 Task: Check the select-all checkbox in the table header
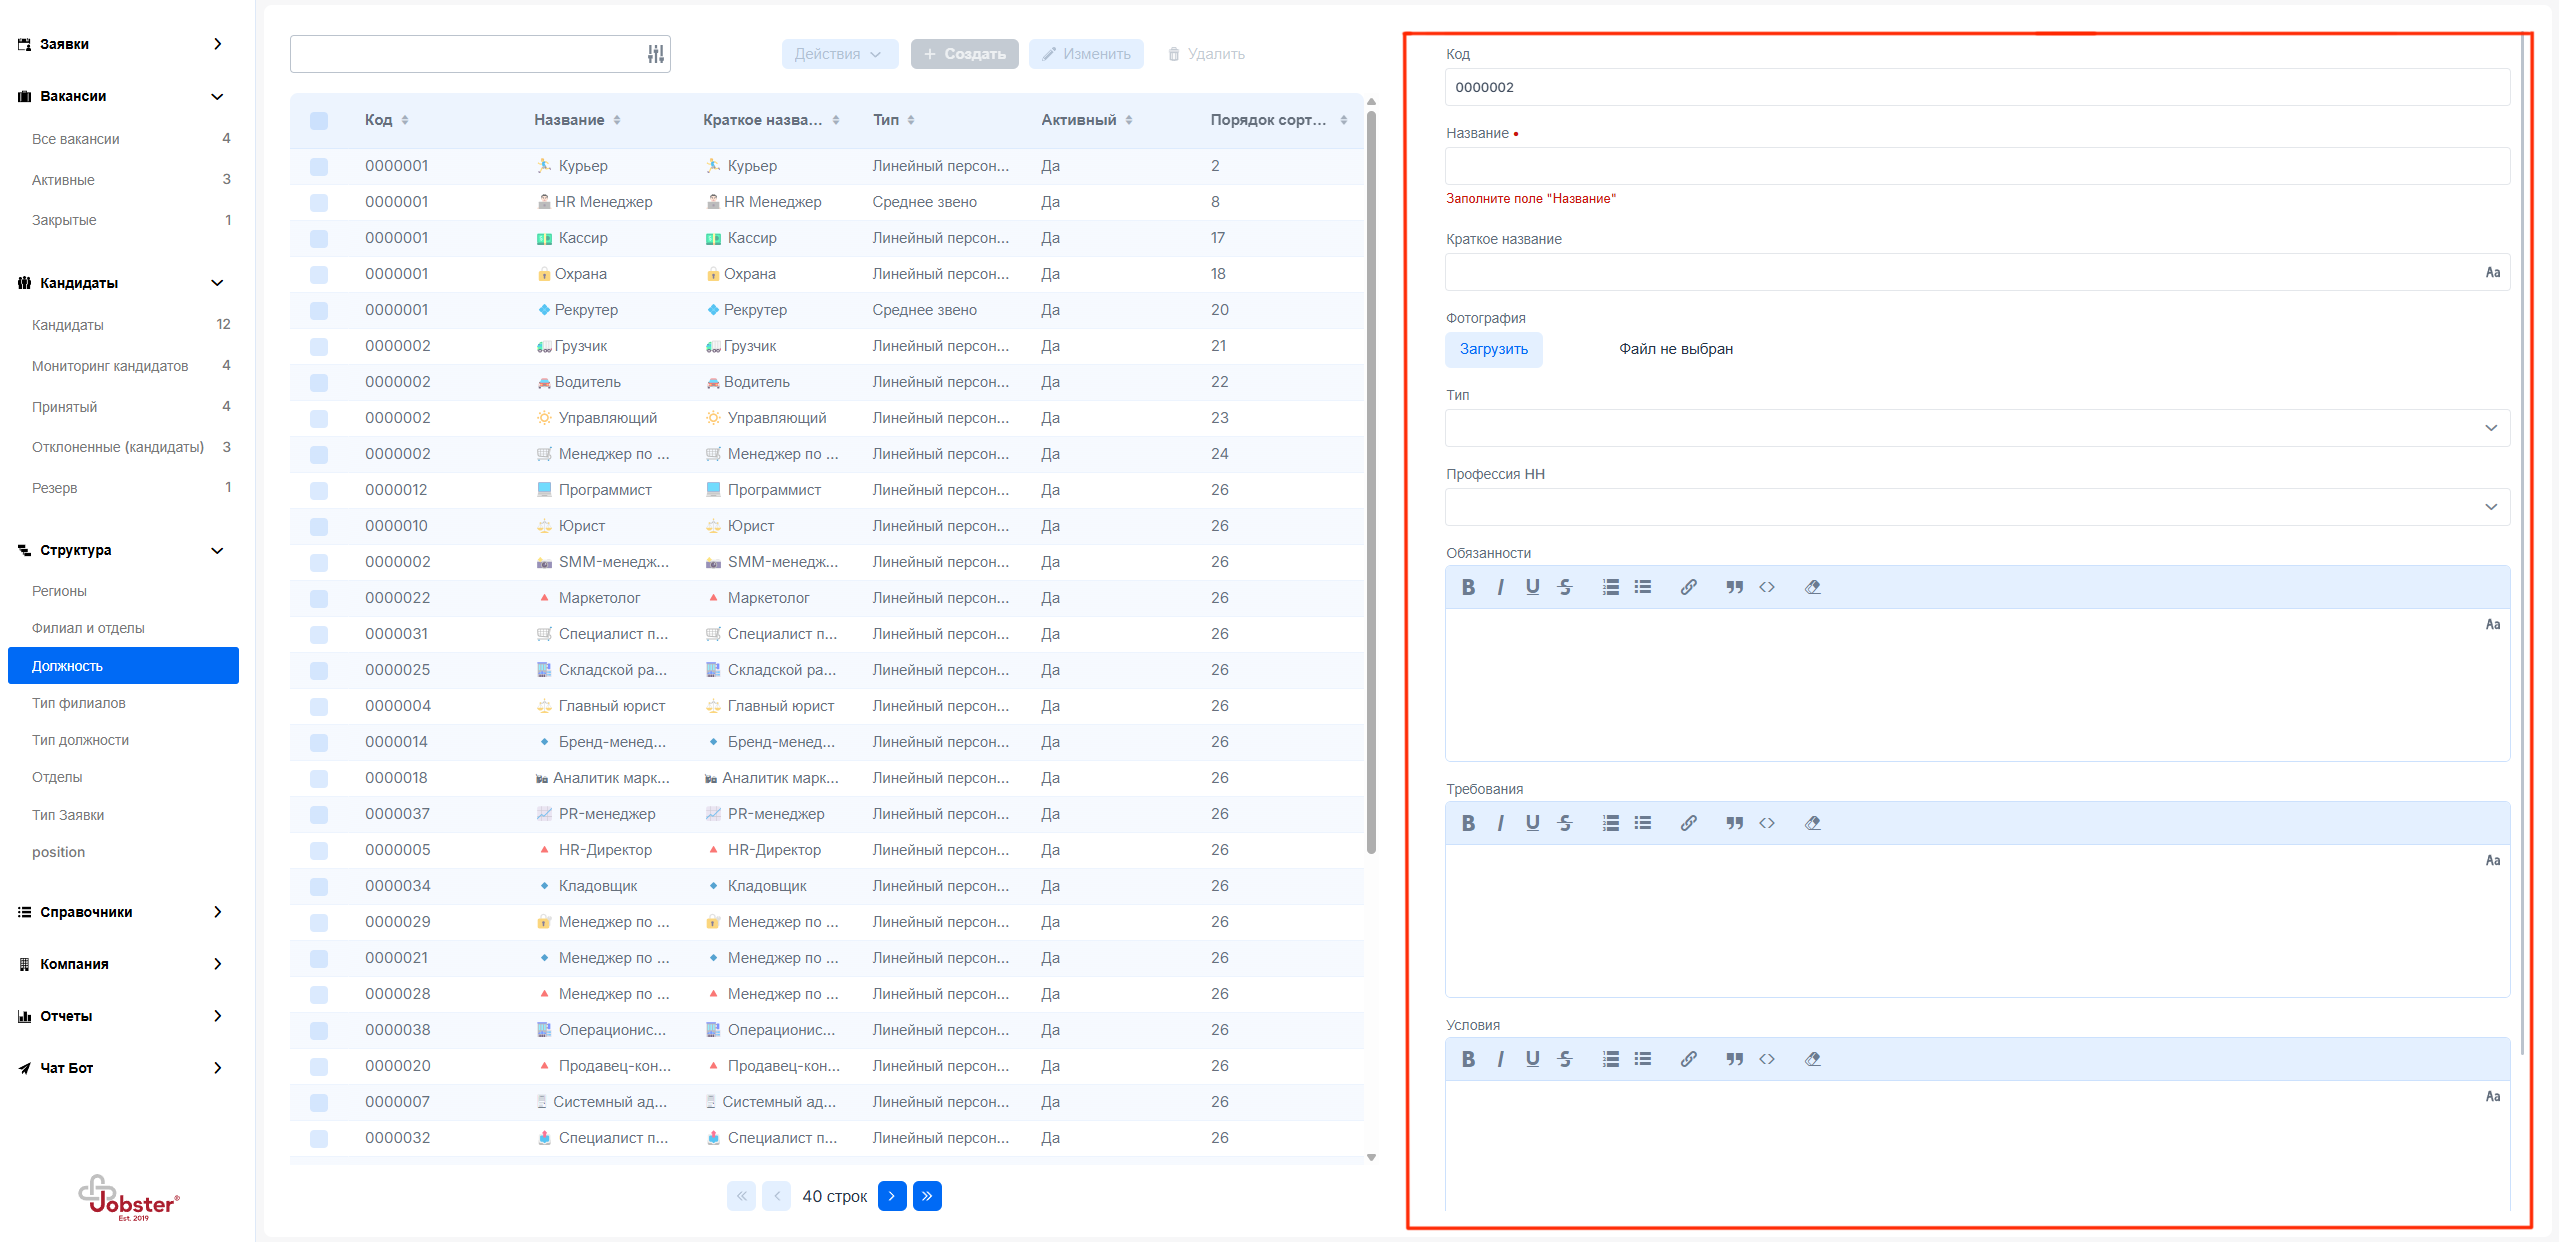pos(319,120)
